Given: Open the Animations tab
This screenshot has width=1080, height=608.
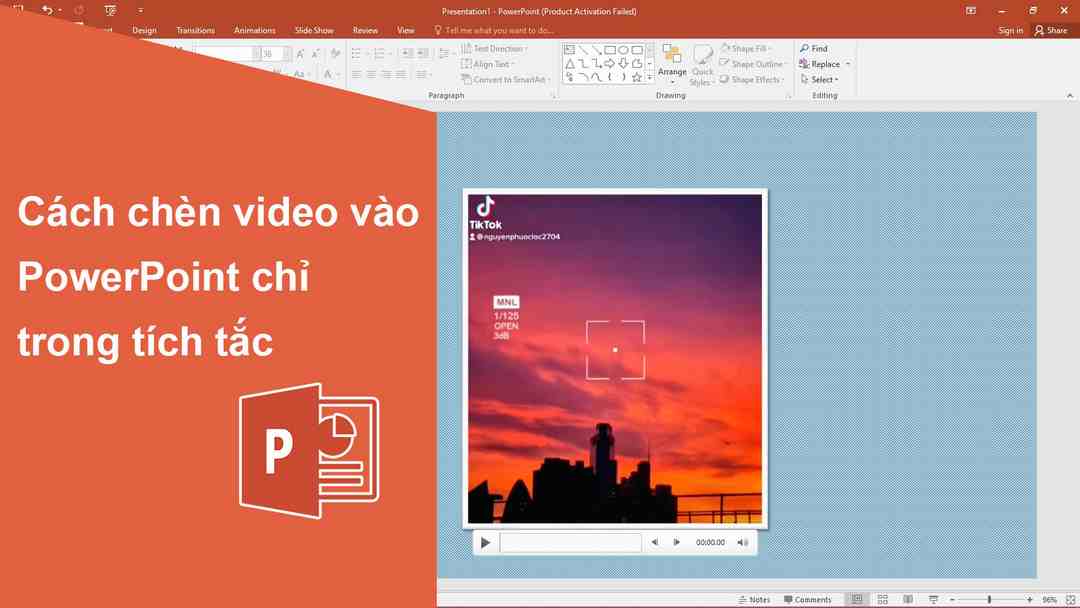Looking at the screenshot, I should [x=254, y=30].
